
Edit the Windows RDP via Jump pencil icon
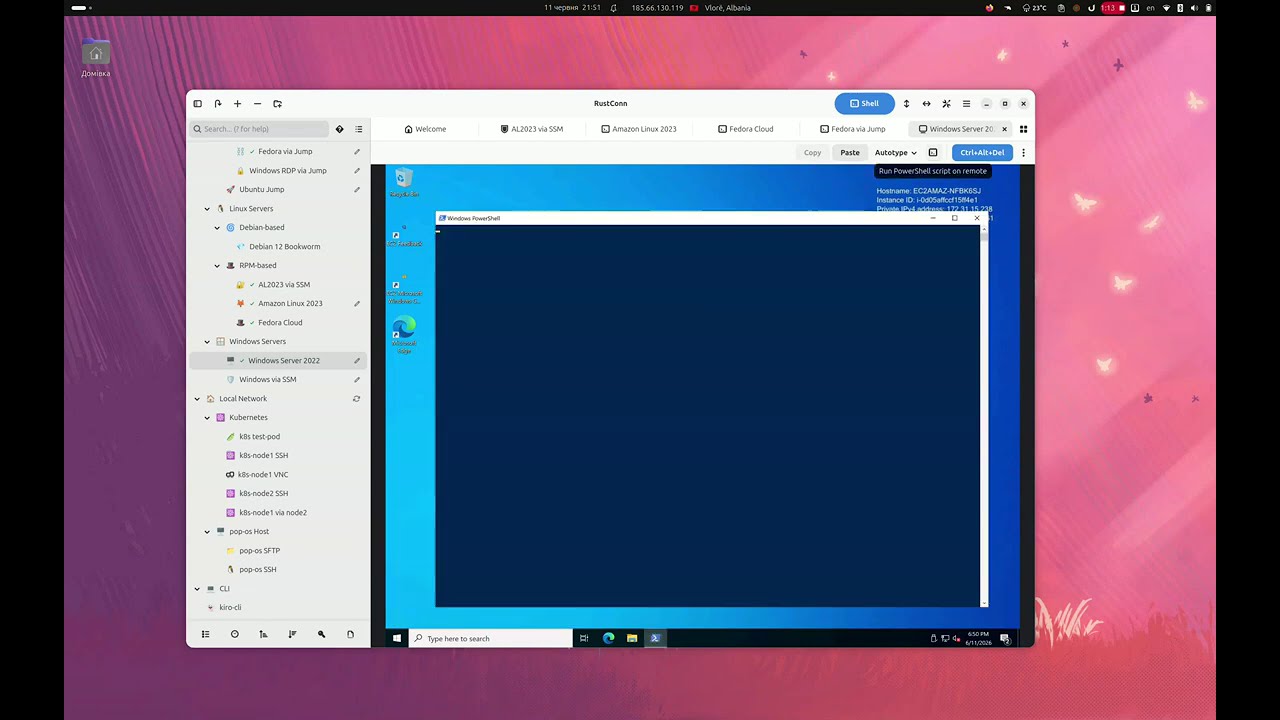pos(357,171)
